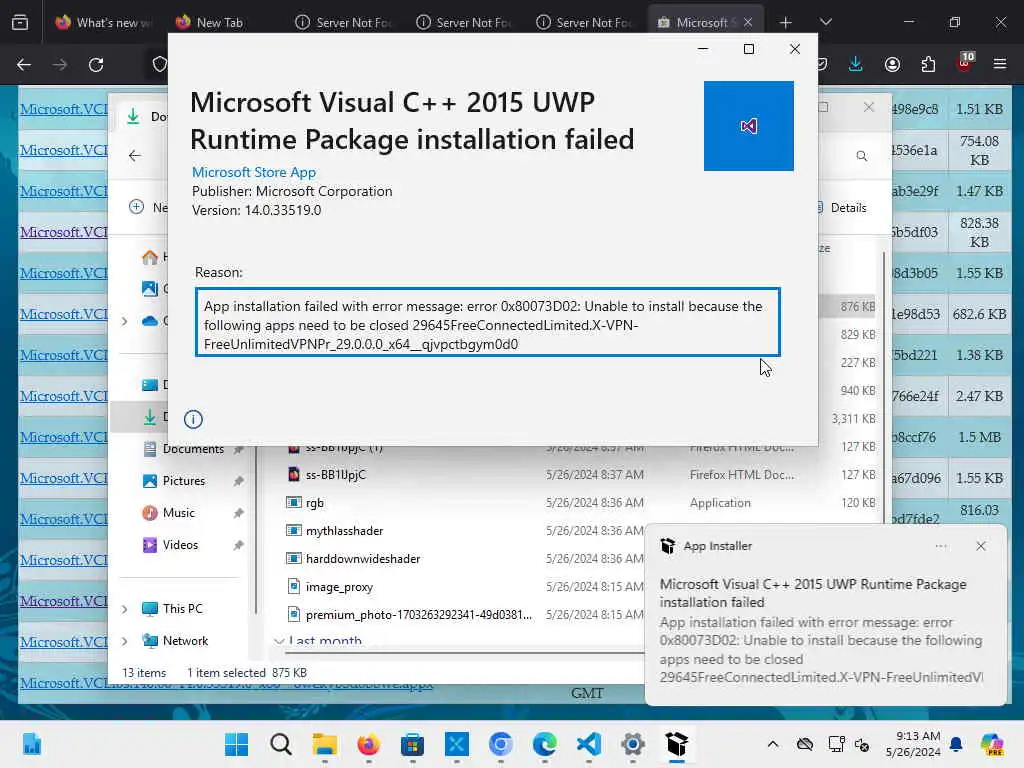Open Firefox View icon
1024x768 pixels.
pyautogui.click(x=20, y=22)
